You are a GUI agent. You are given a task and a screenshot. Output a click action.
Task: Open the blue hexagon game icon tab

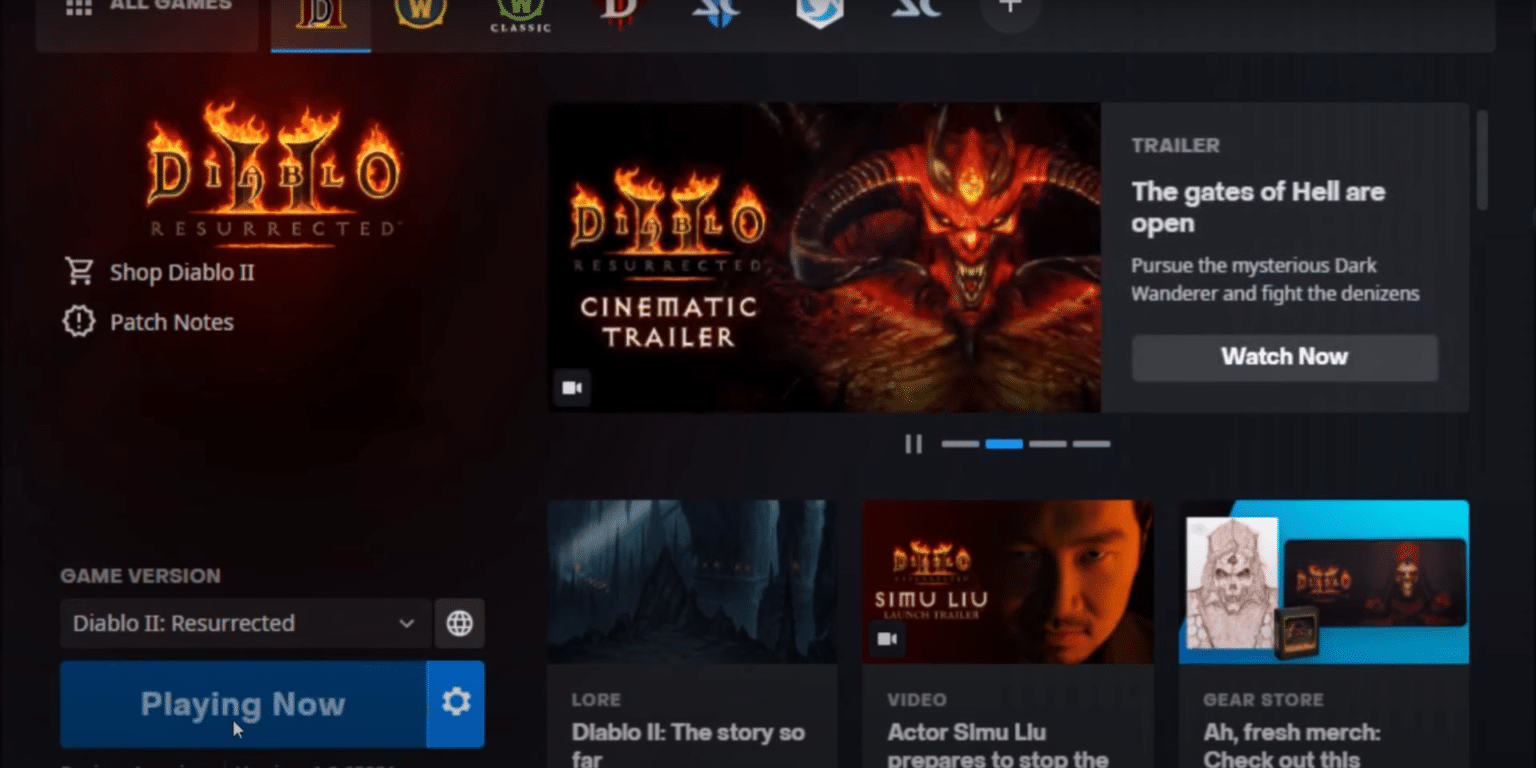pyautogui.click(x=819, y=13)
